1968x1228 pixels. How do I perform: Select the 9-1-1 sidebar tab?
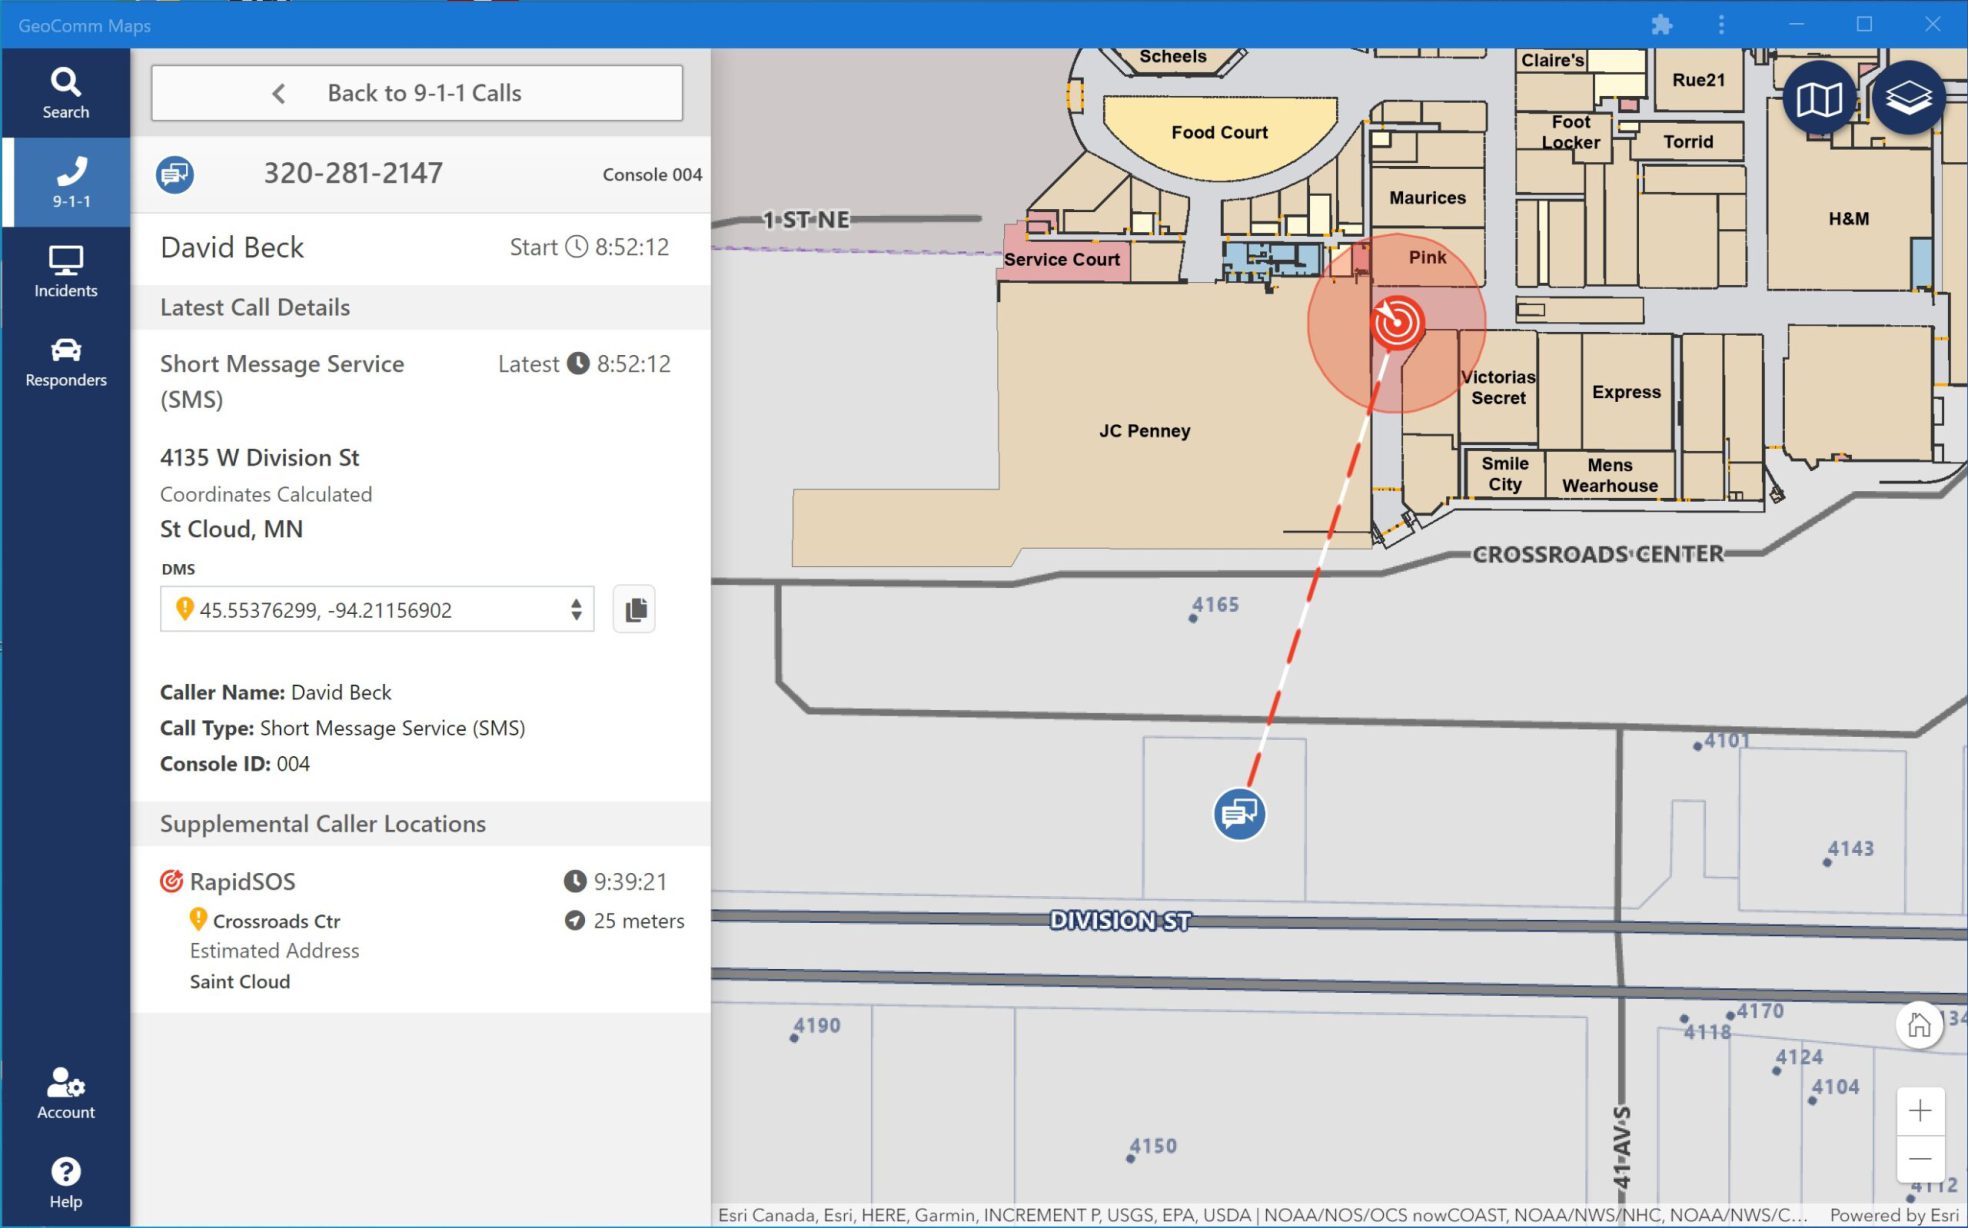67,182
